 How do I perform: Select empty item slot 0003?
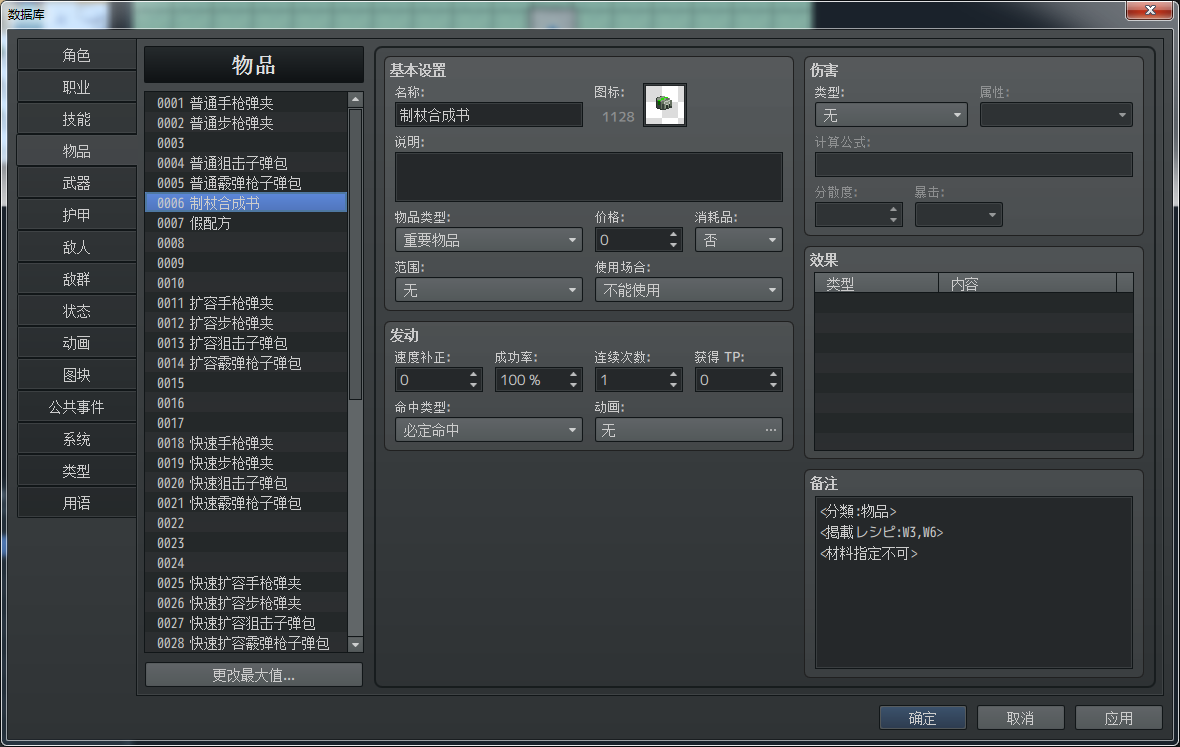pos(246,143)
